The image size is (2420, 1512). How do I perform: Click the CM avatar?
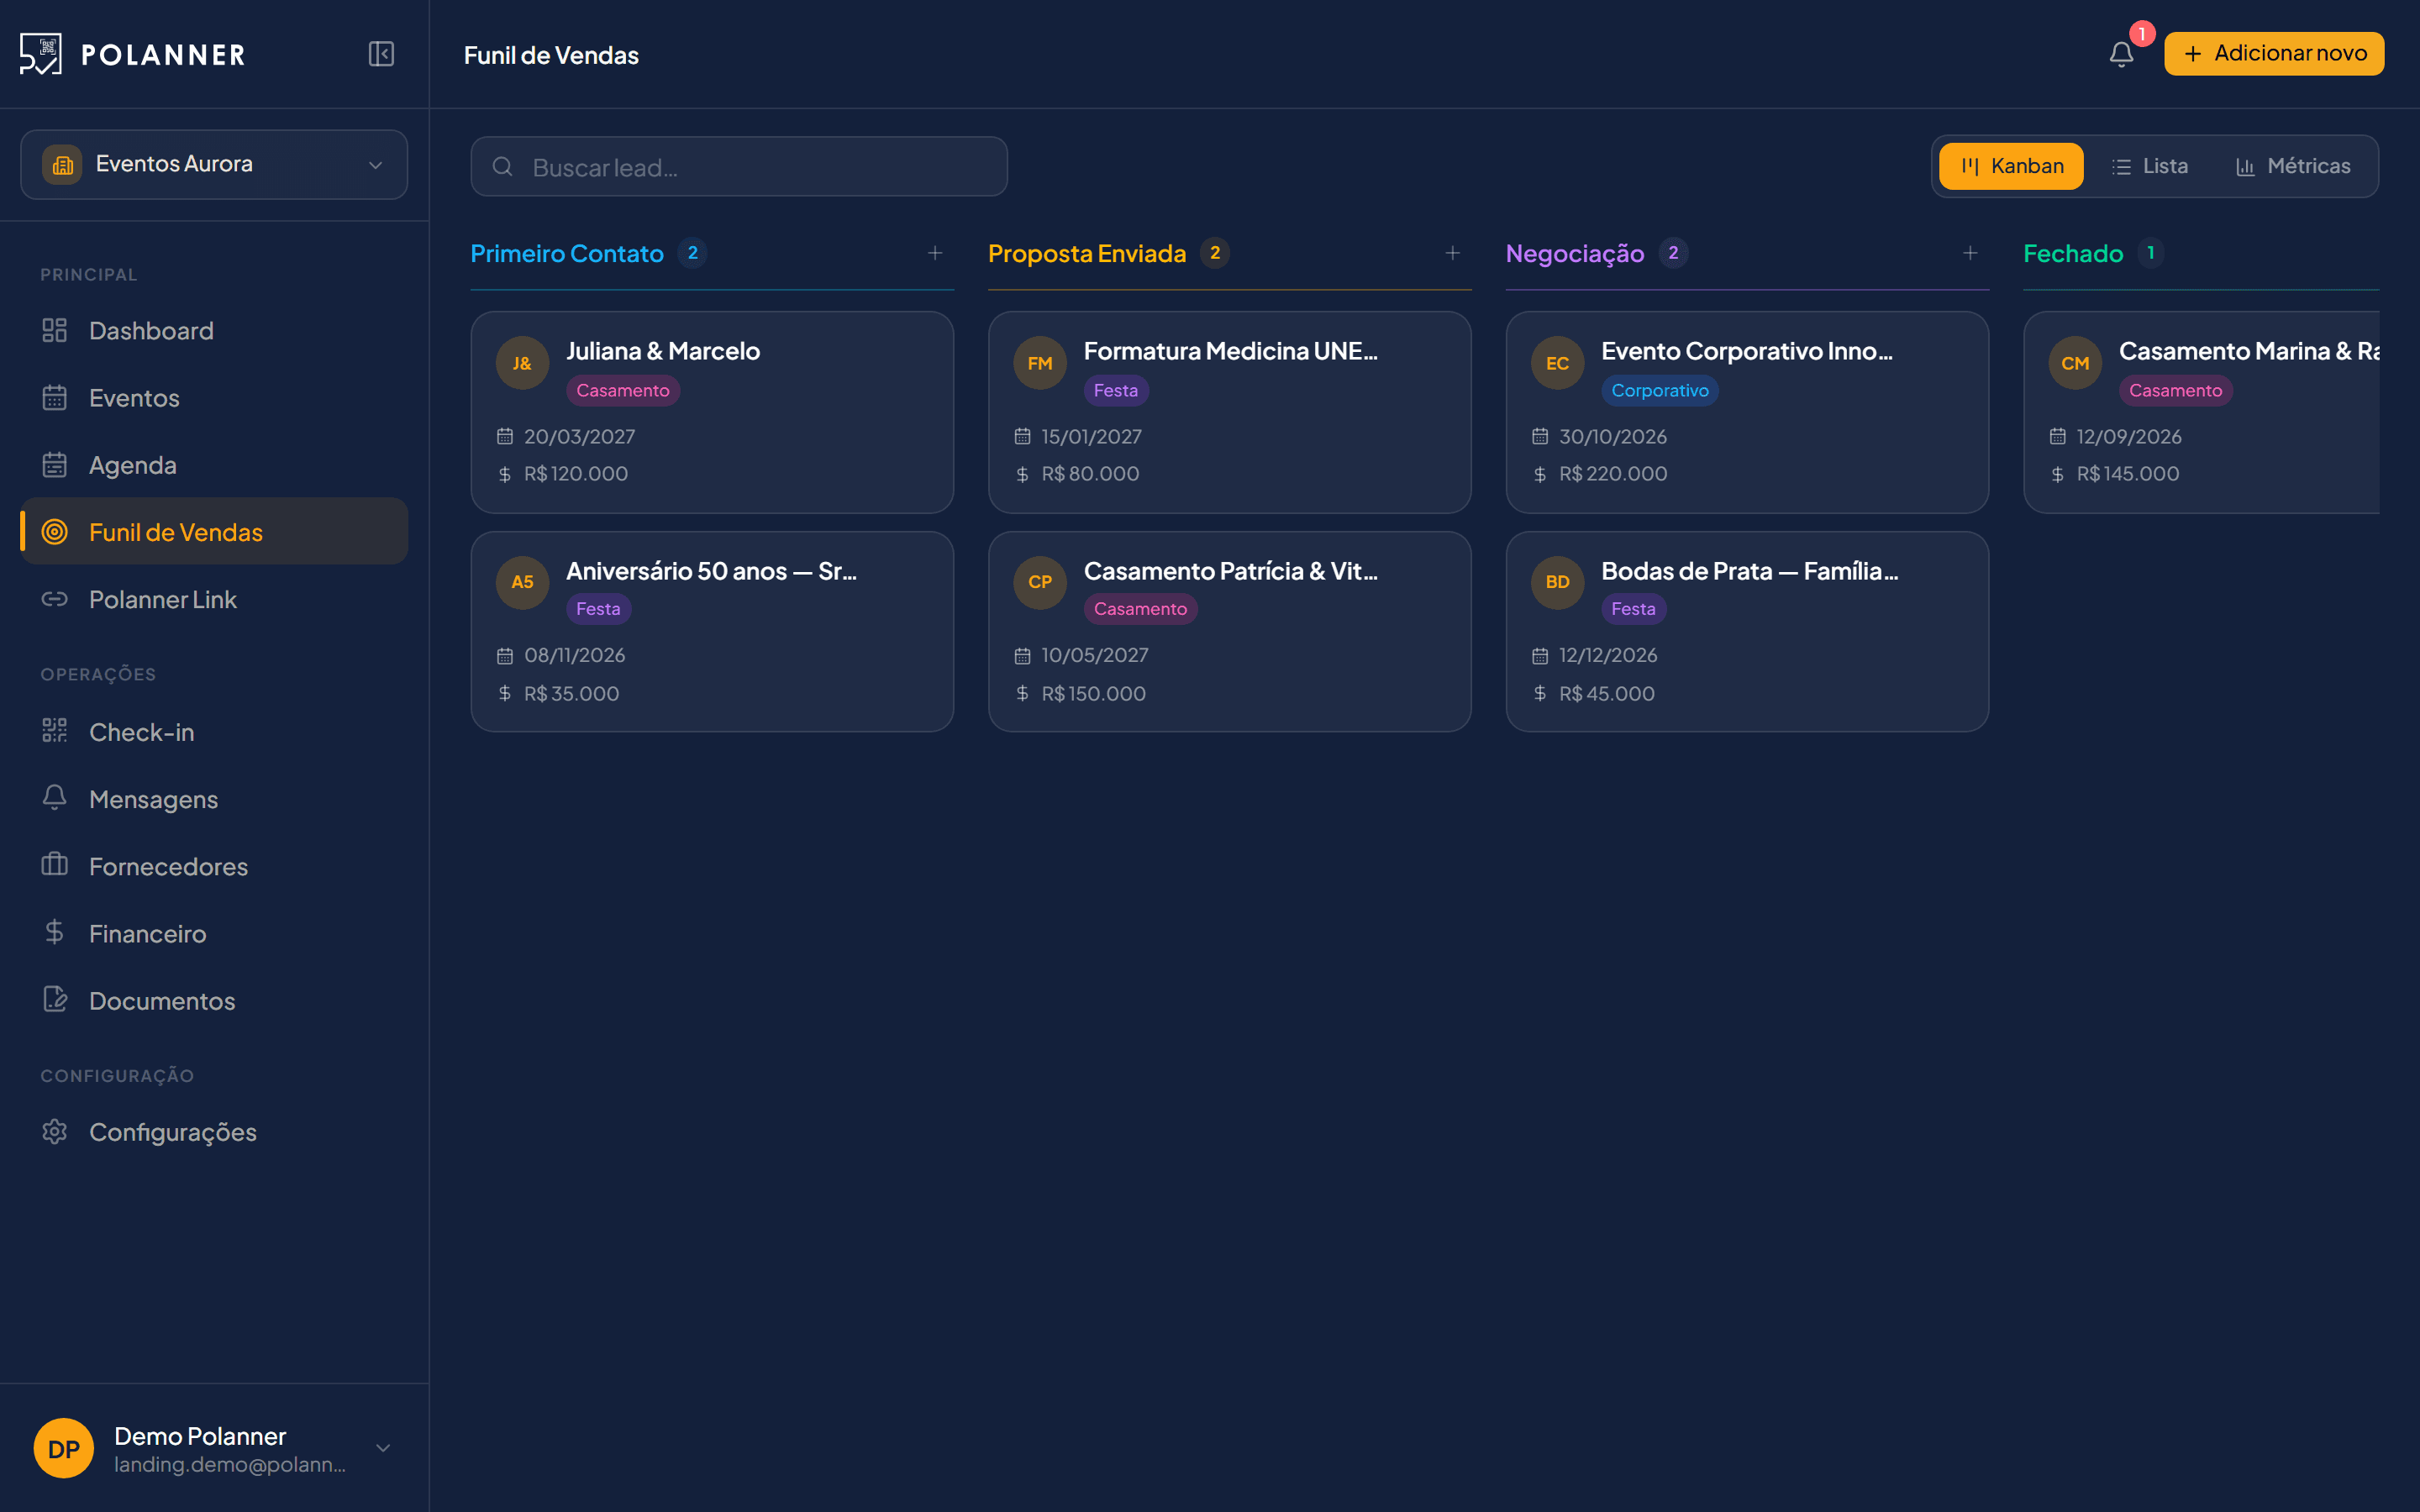click(2075, 363)
